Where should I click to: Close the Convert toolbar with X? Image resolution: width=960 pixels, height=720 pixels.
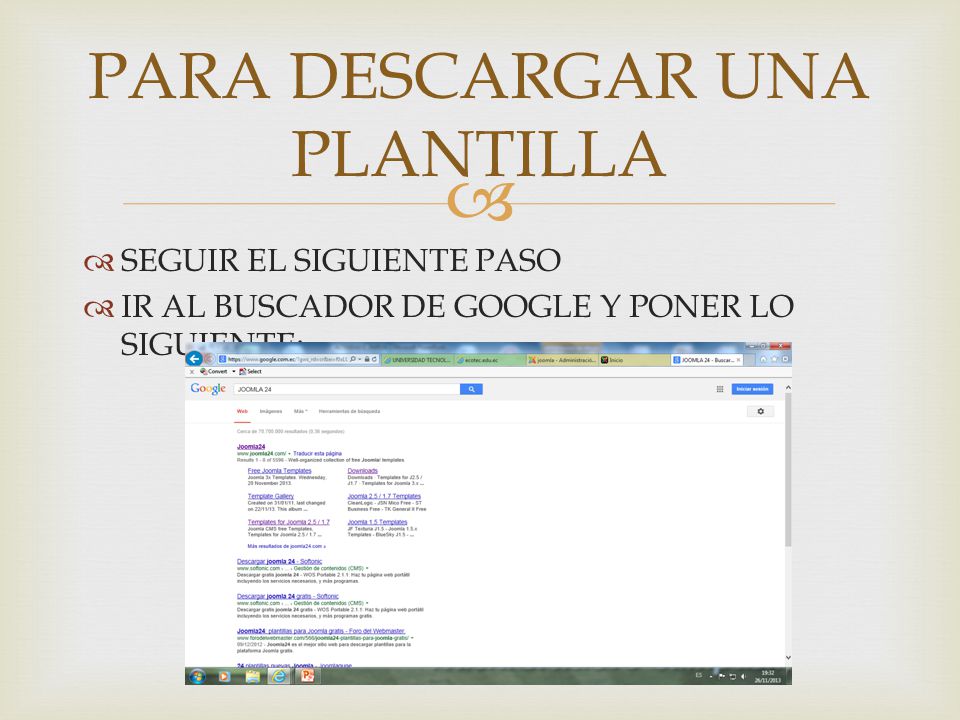192,372
